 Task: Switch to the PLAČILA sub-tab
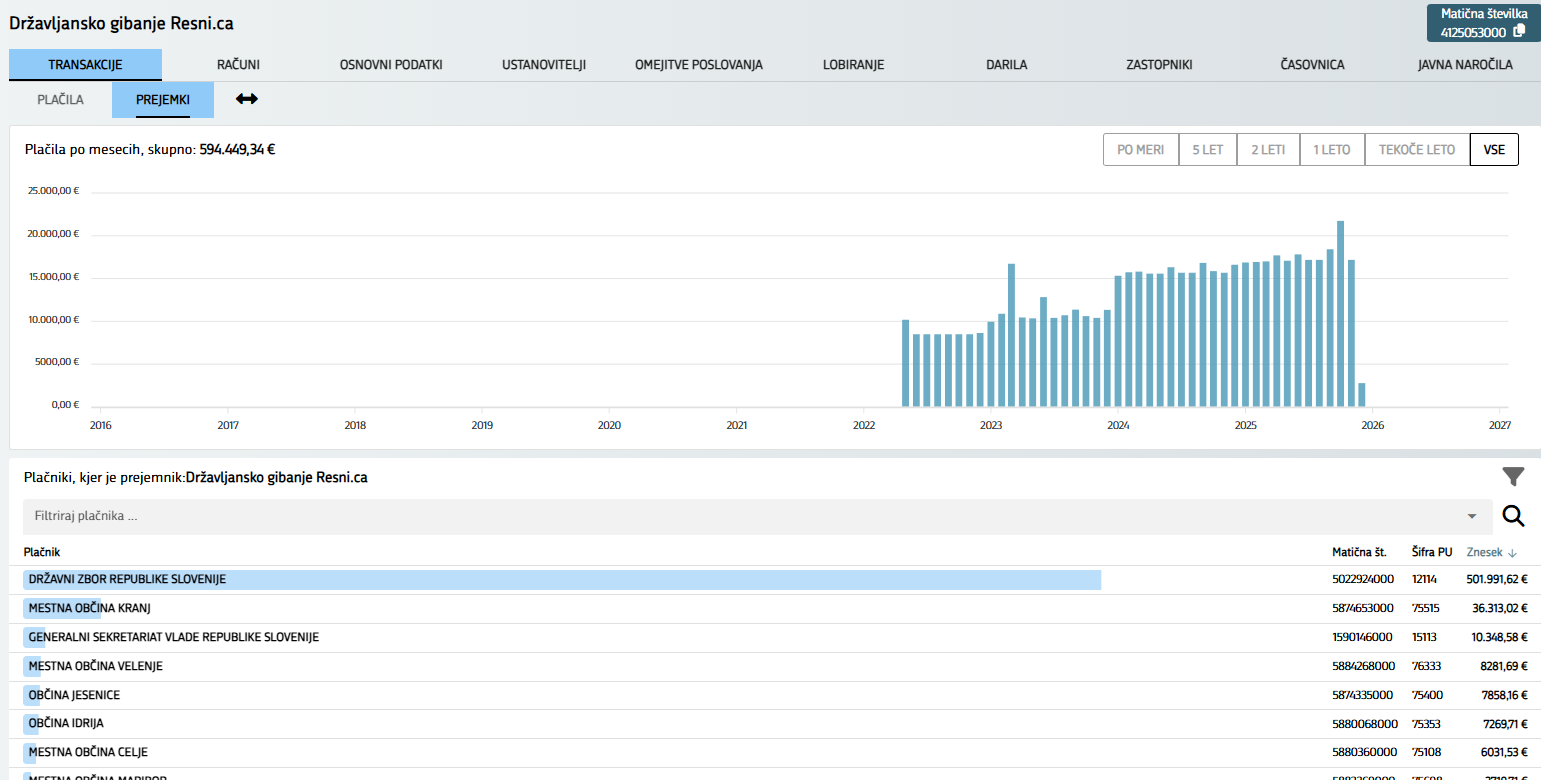coord(60,100)
